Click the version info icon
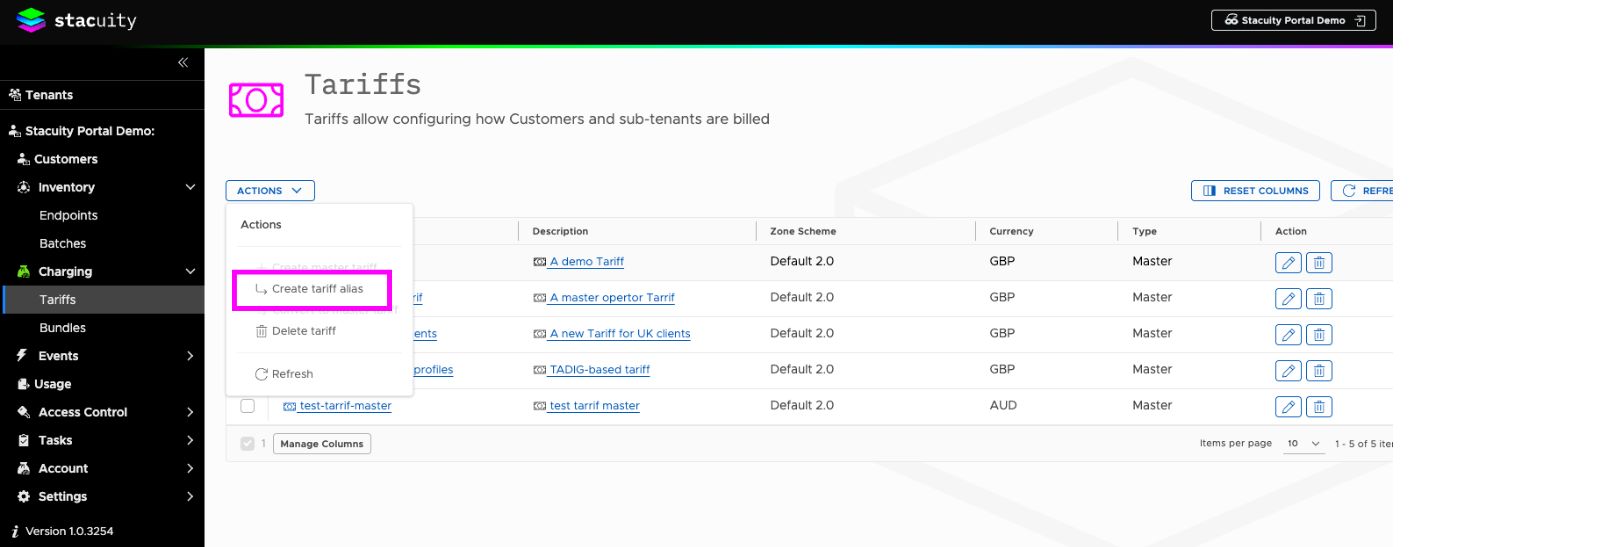Viewport: 1624px width, 547px height. 15,531
